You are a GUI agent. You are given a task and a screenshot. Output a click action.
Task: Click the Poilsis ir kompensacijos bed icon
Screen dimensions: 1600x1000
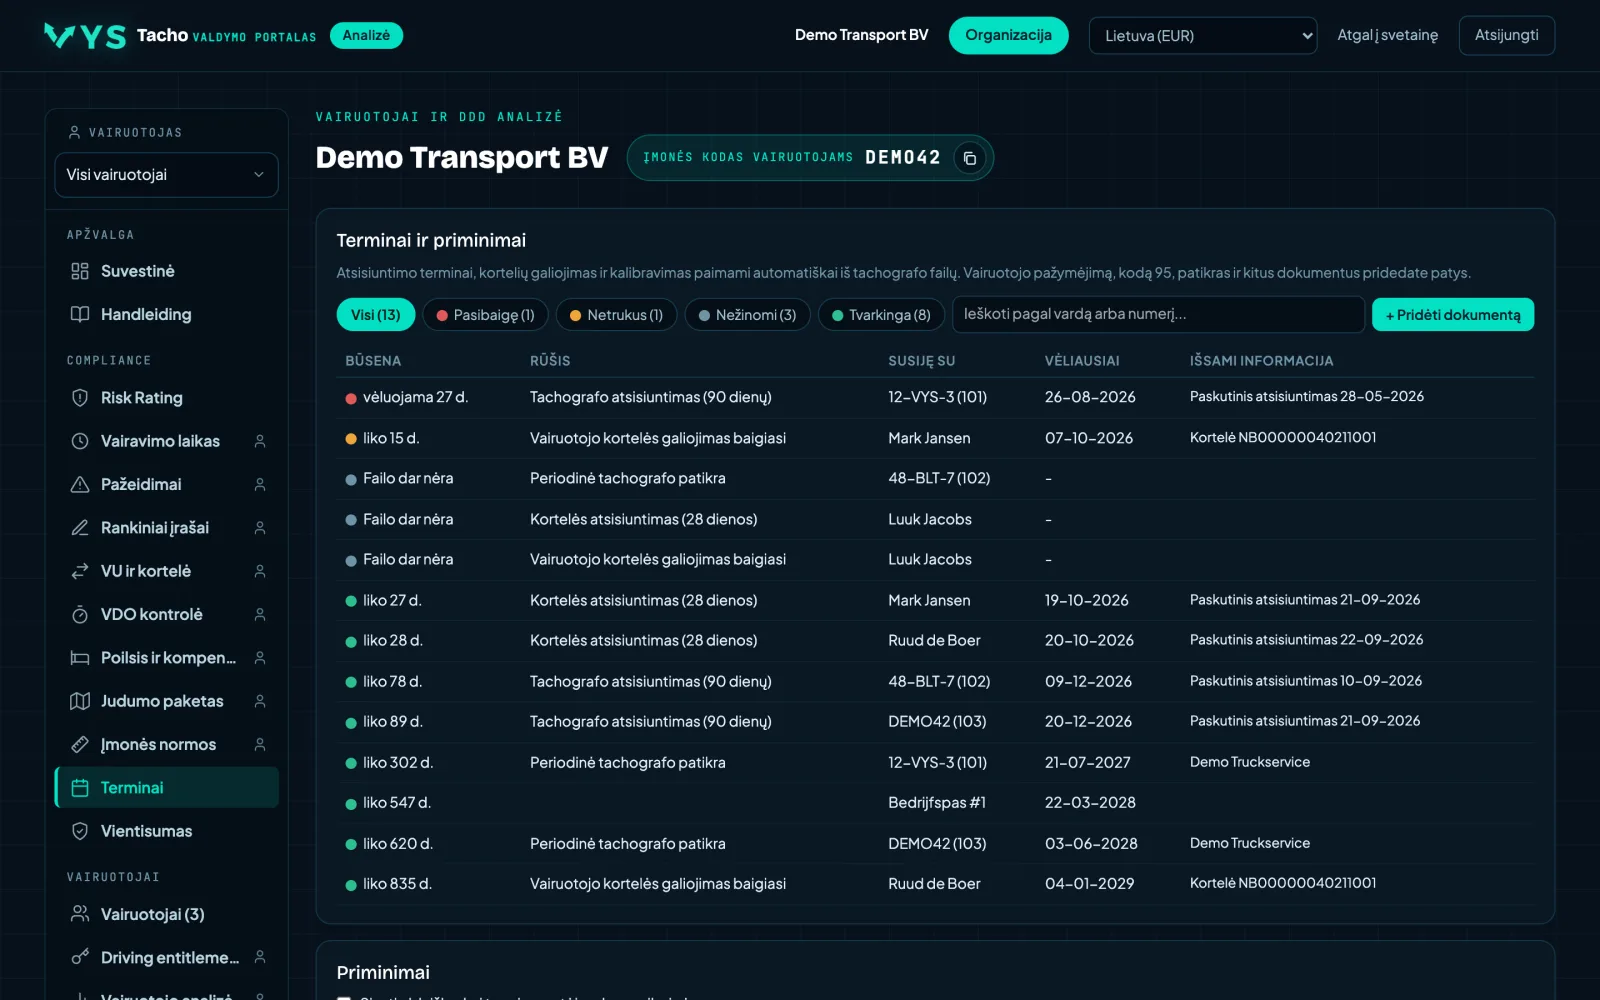[80, 658]
